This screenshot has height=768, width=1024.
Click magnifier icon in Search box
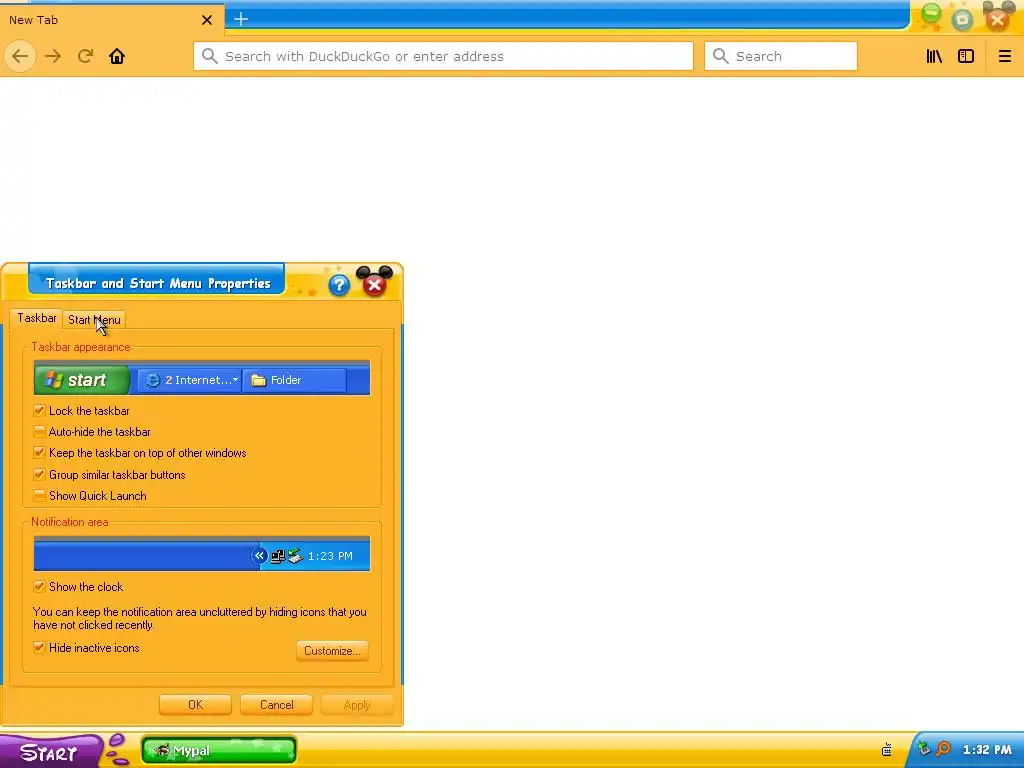(x=720, y=56)
